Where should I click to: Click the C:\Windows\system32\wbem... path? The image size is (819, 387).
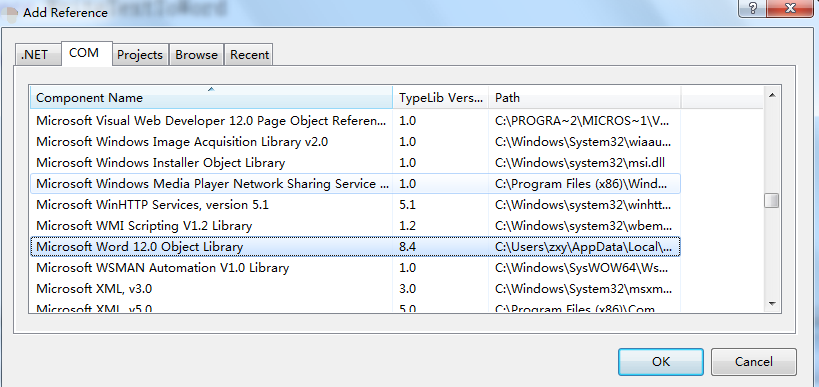click(x=583, y=226)
